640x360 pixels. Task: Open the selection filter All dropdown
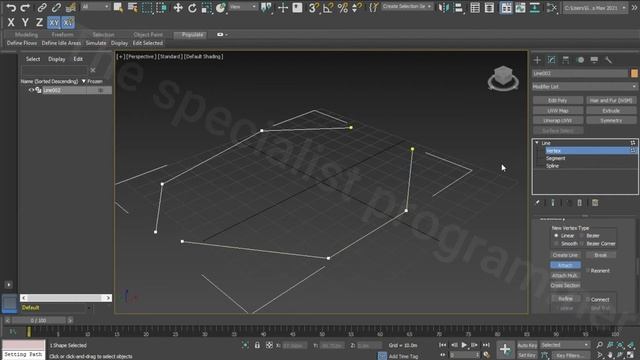(x=96, y=7)
